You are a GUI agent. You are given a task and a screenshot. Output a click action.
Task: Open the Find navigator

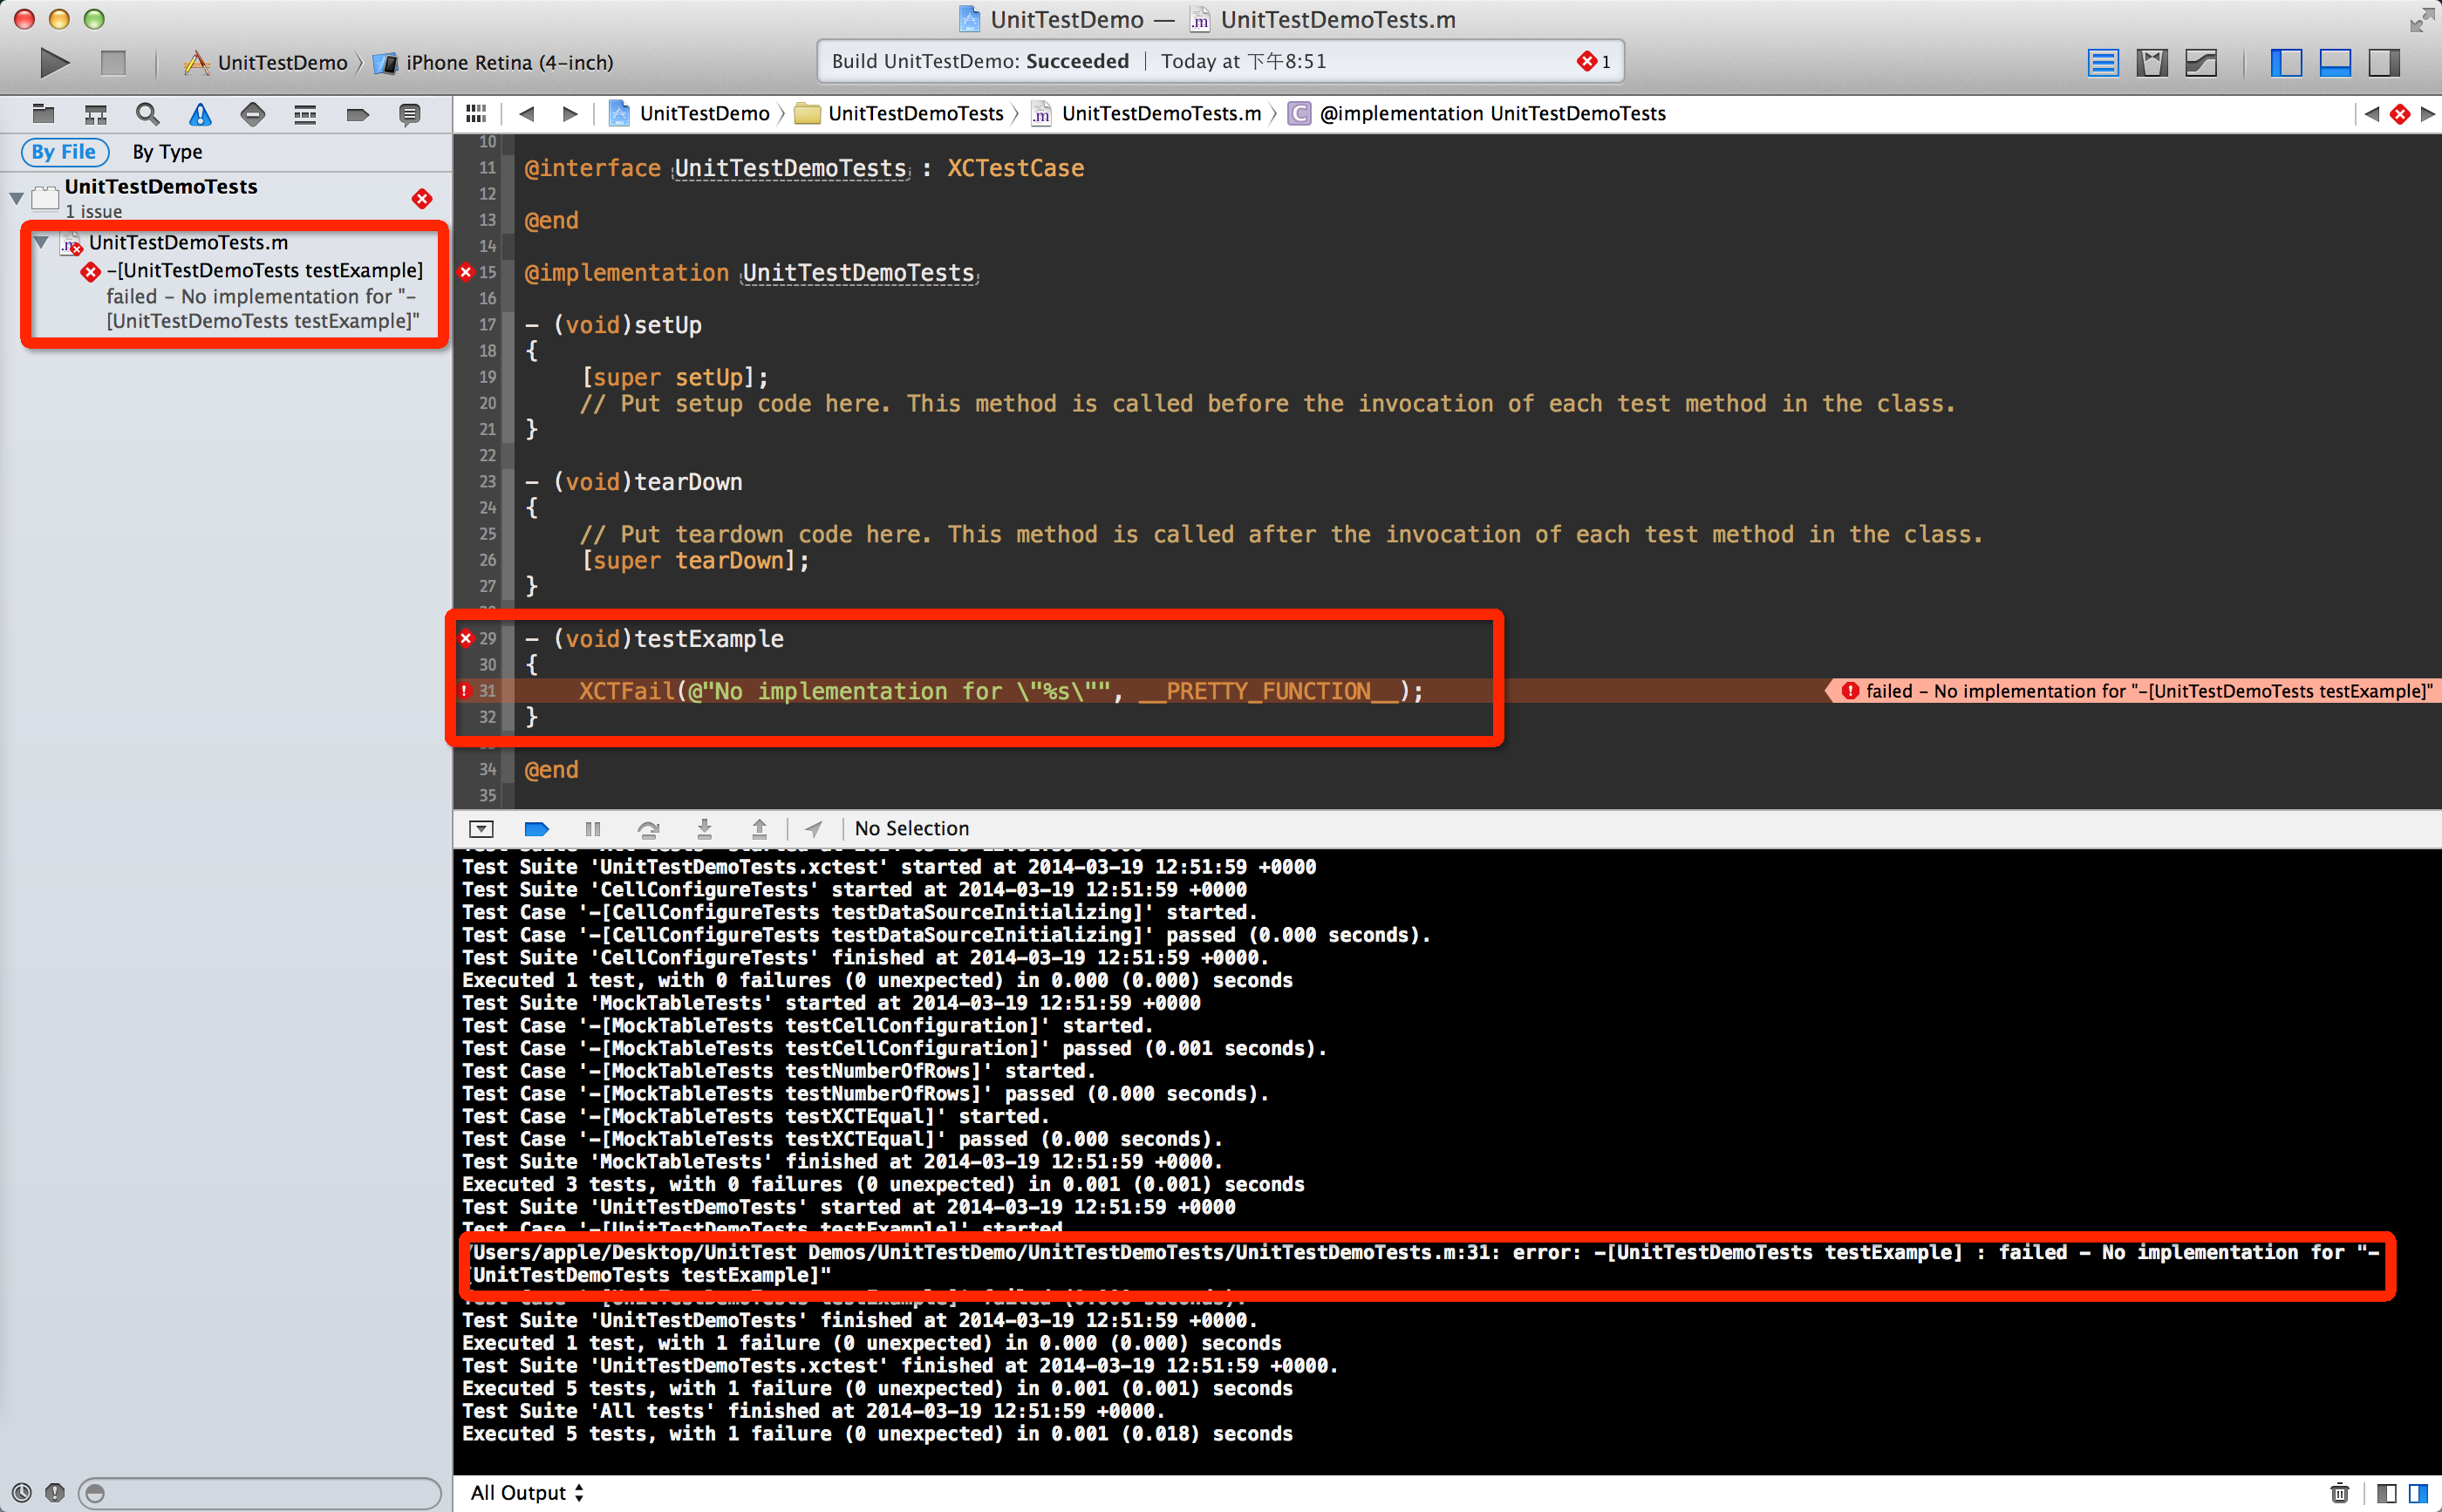point(148,114)
